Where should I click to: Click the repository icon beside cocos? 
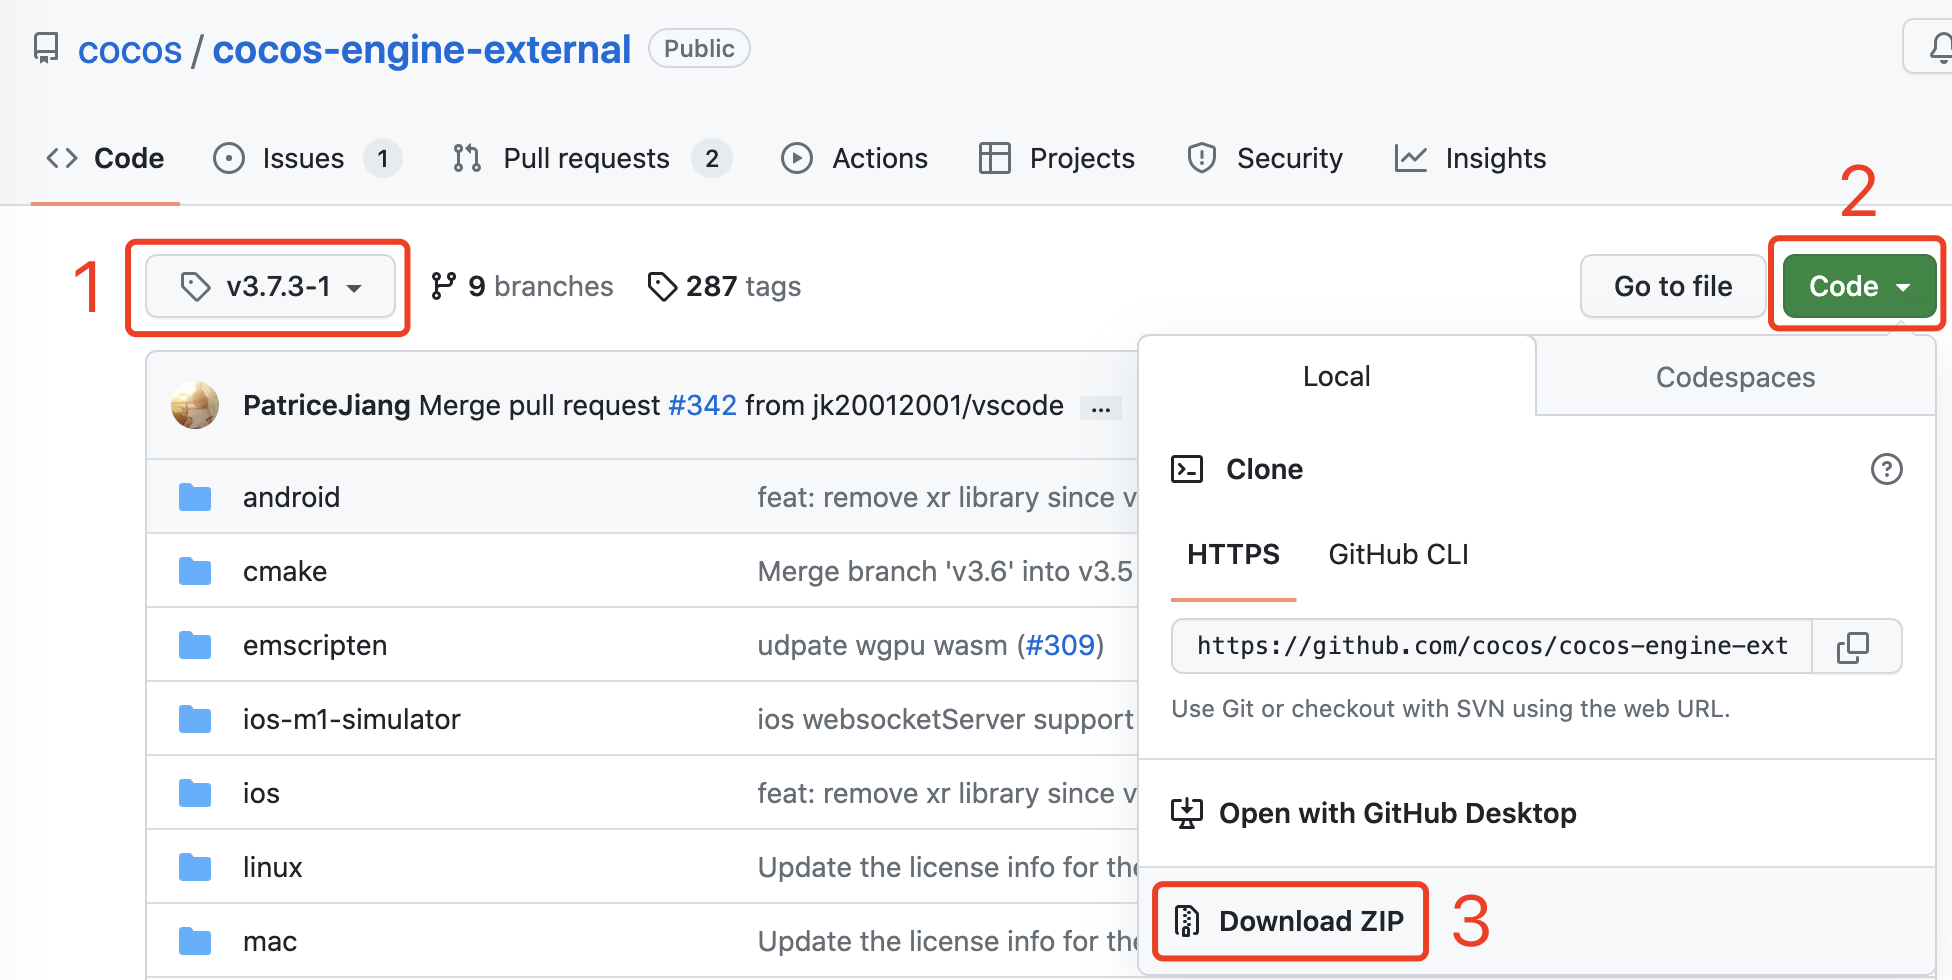click(46, 48)
